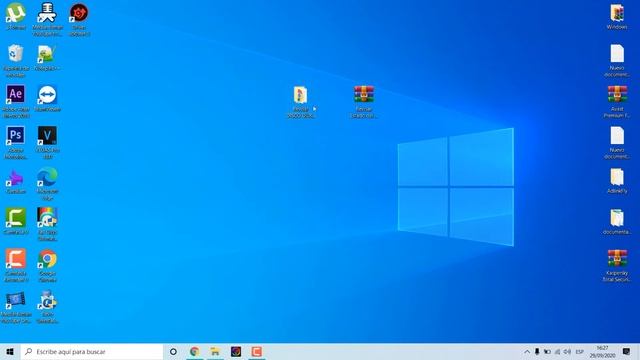Image resolution: width=640 pixels, height=360 pixels.
Task: Select the Windows folder on desktop
Action: point(617,16)
